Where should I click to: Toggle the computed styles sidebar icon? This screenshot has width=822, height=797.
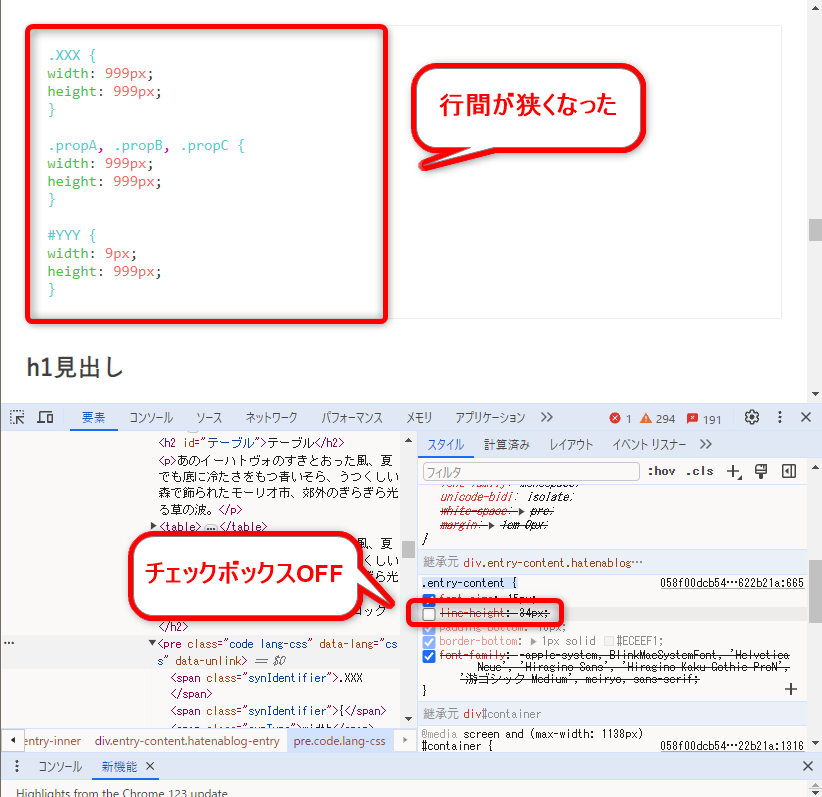pos(789,471)
